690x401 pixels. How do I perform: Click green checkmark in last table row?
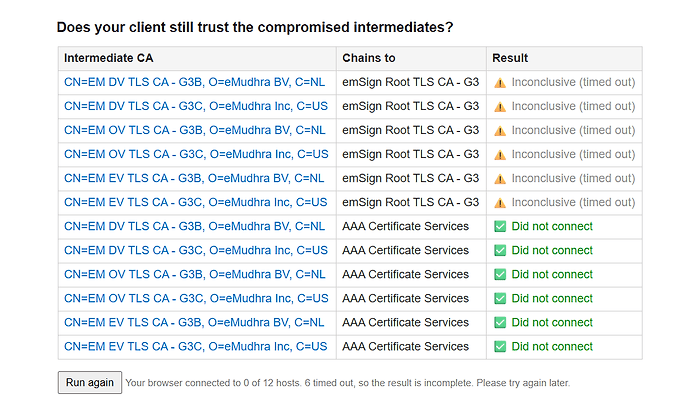click(500, 346)
